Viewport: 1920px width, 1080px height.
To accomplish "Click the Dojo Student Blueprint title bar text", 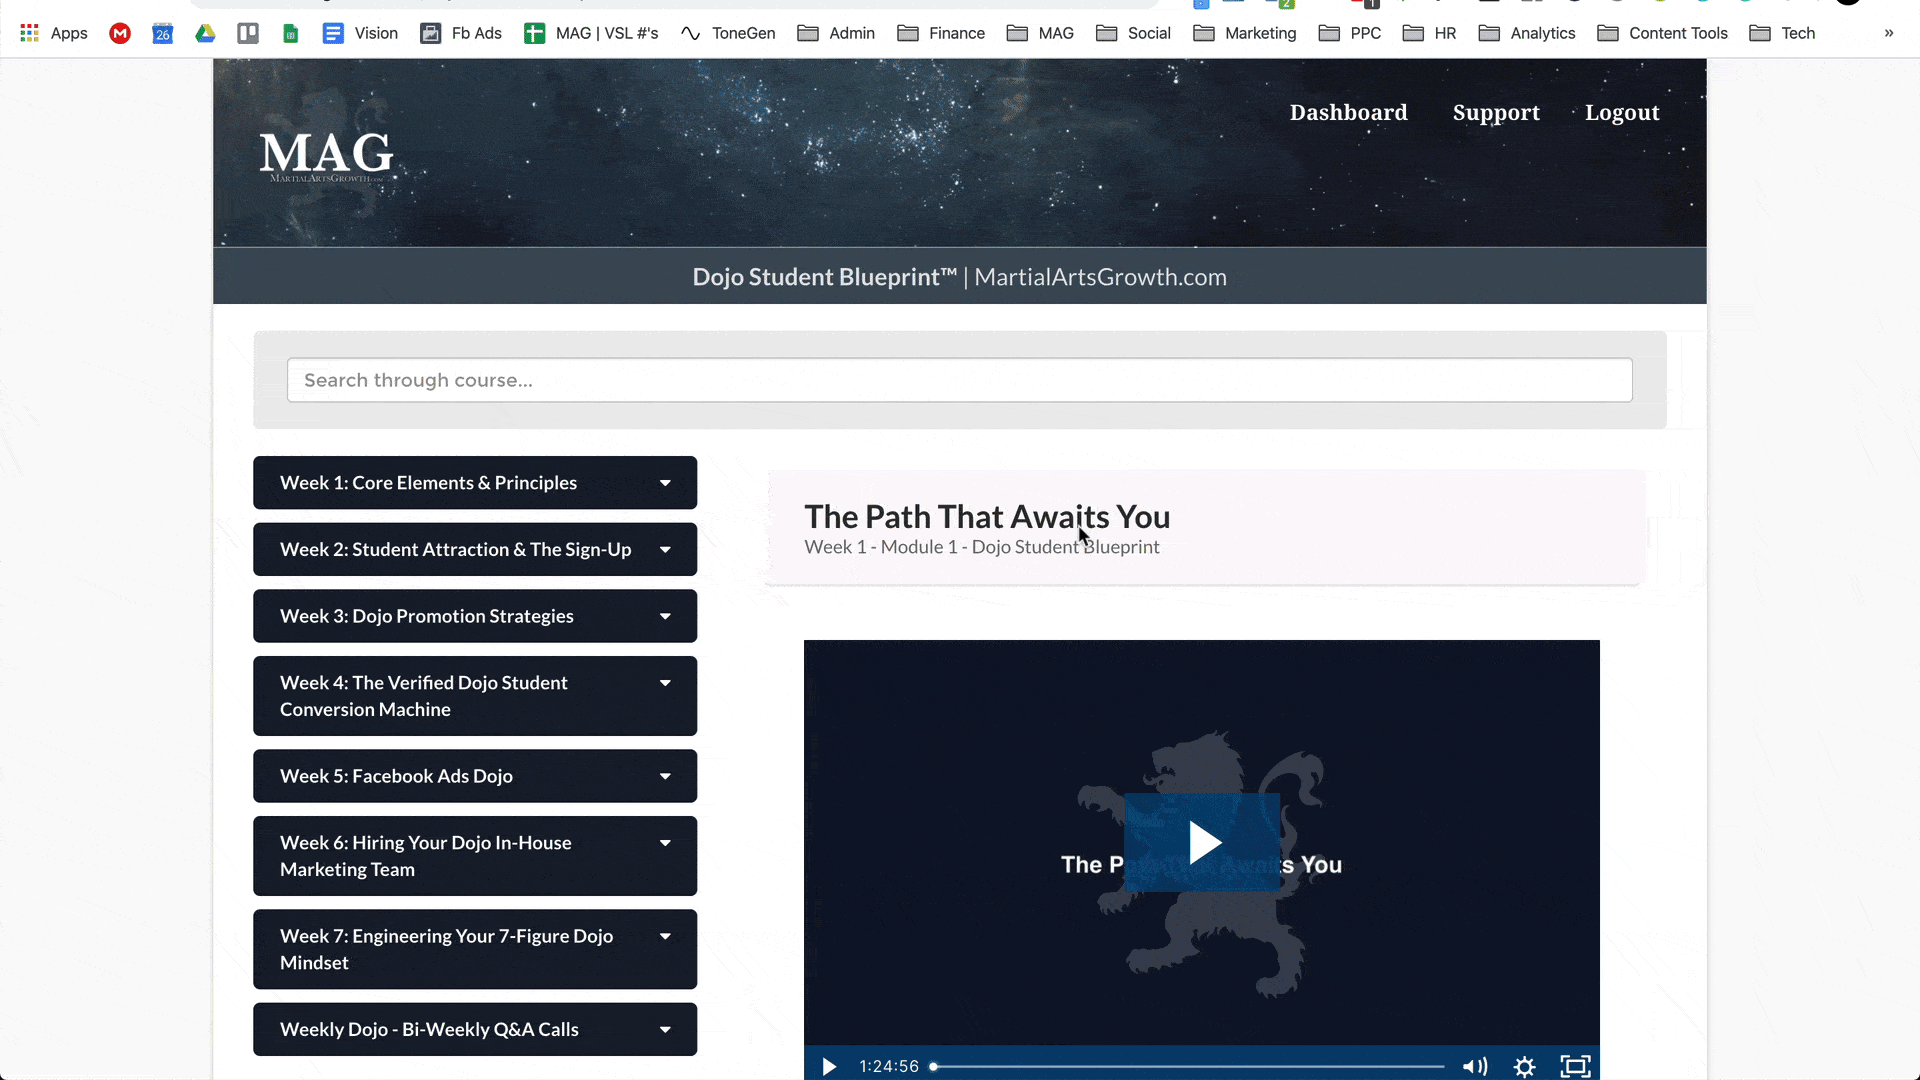I will point(959,277).
